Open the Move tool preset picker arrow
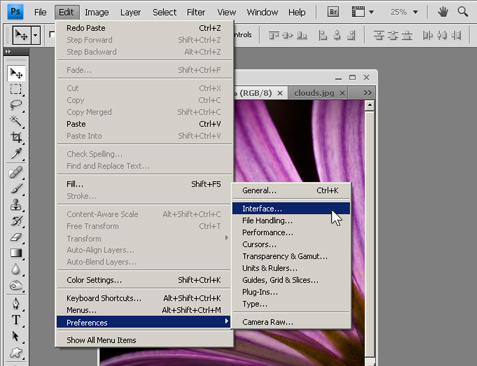477x366 pixels. pyautogui.click(x=35, y=35)
